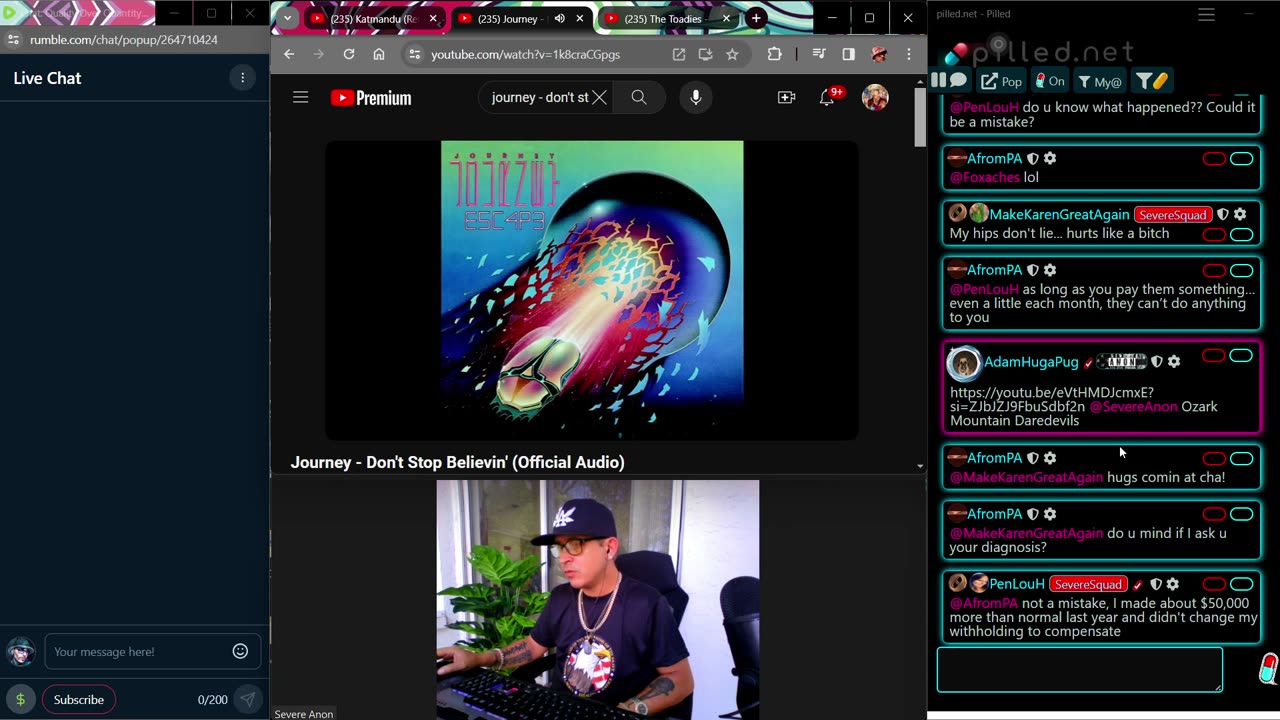Open a new Chrome tab

[756, 18]
